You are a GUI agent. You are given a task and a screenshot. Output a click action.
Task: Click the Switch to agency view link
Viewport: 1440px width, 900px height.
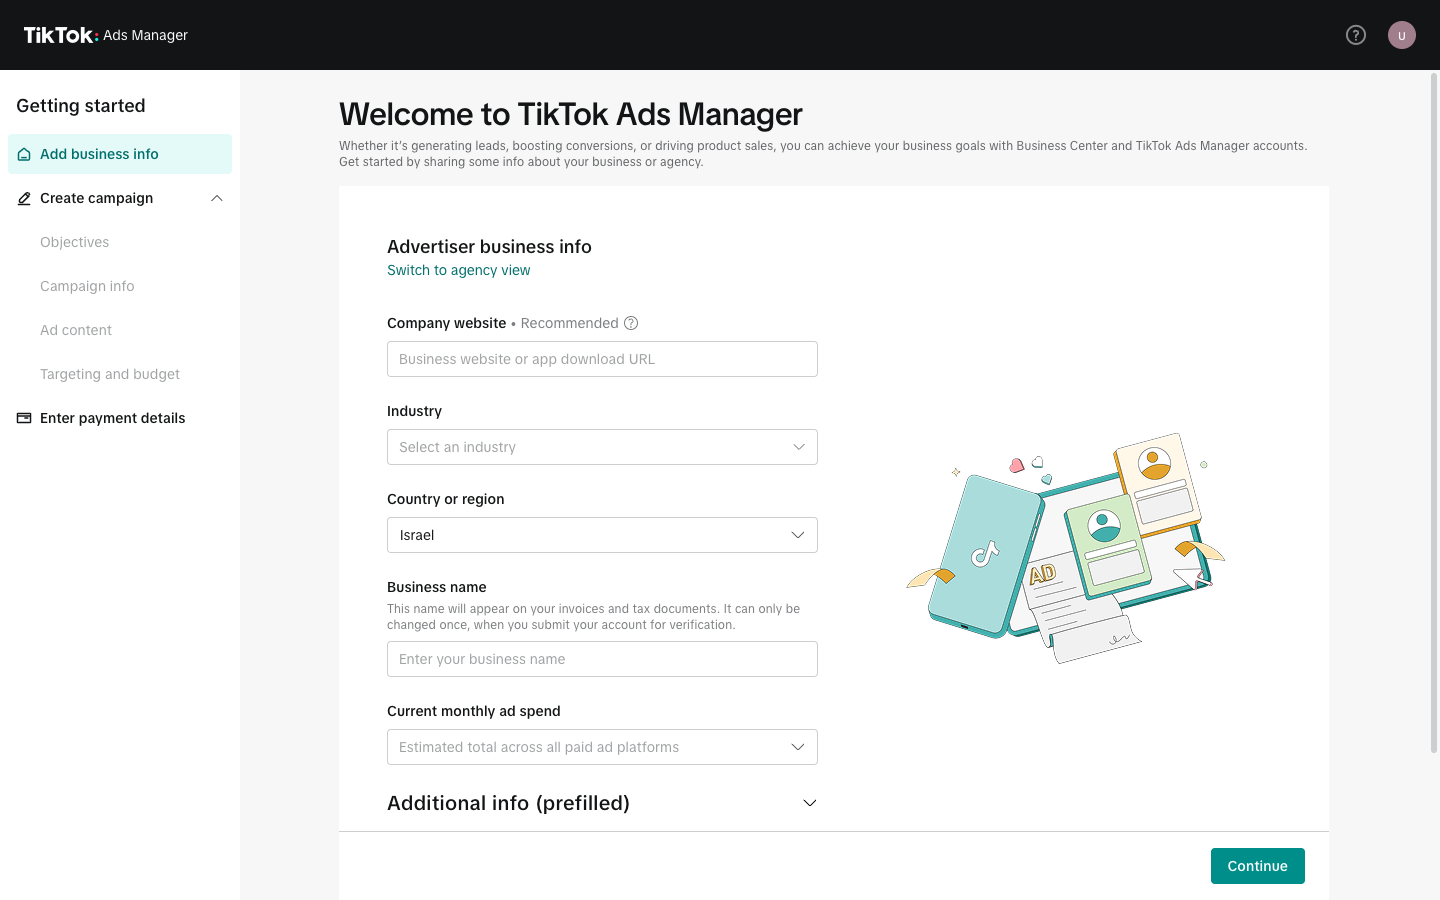click(459, 270)
